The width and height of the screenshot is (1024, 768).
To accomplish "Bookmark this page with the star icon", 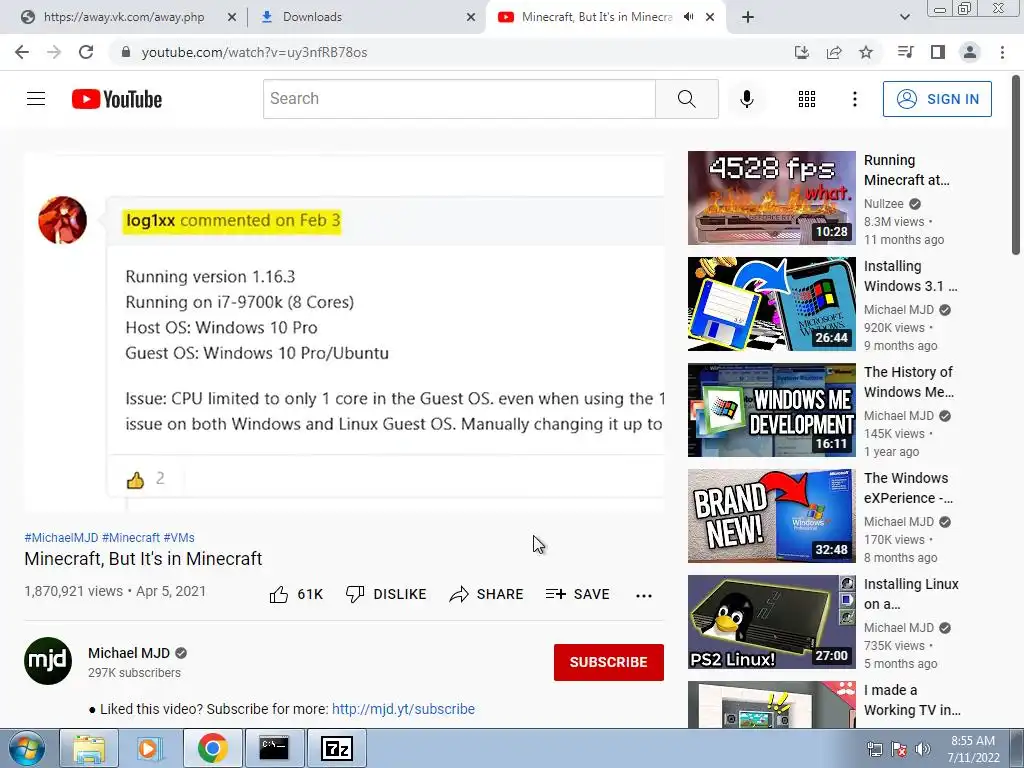I will (866, 52).
